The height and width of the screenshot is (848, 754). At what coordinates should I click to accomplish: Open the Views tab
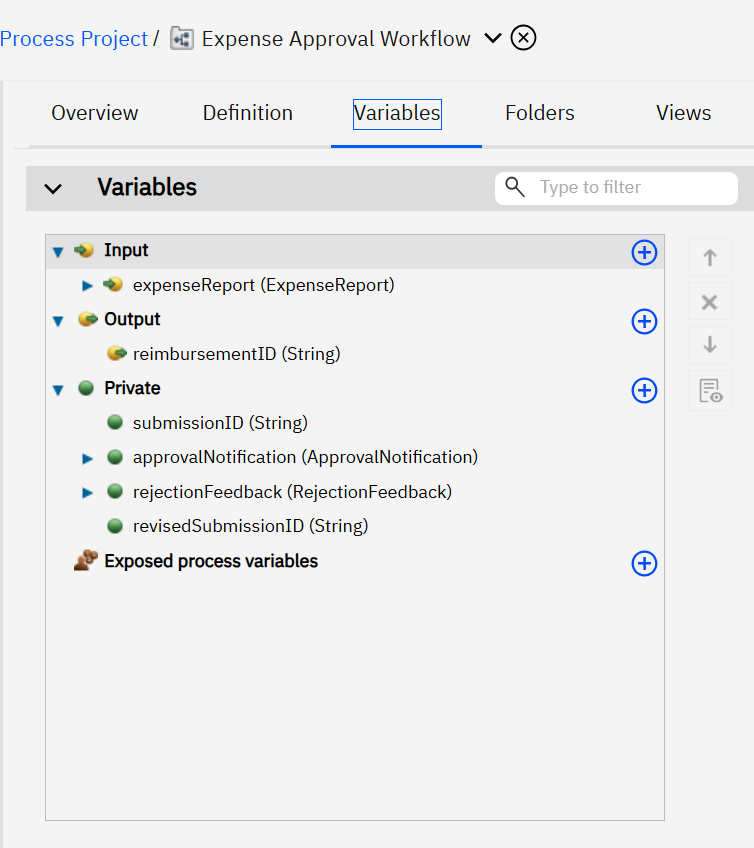tap(684, 113)
